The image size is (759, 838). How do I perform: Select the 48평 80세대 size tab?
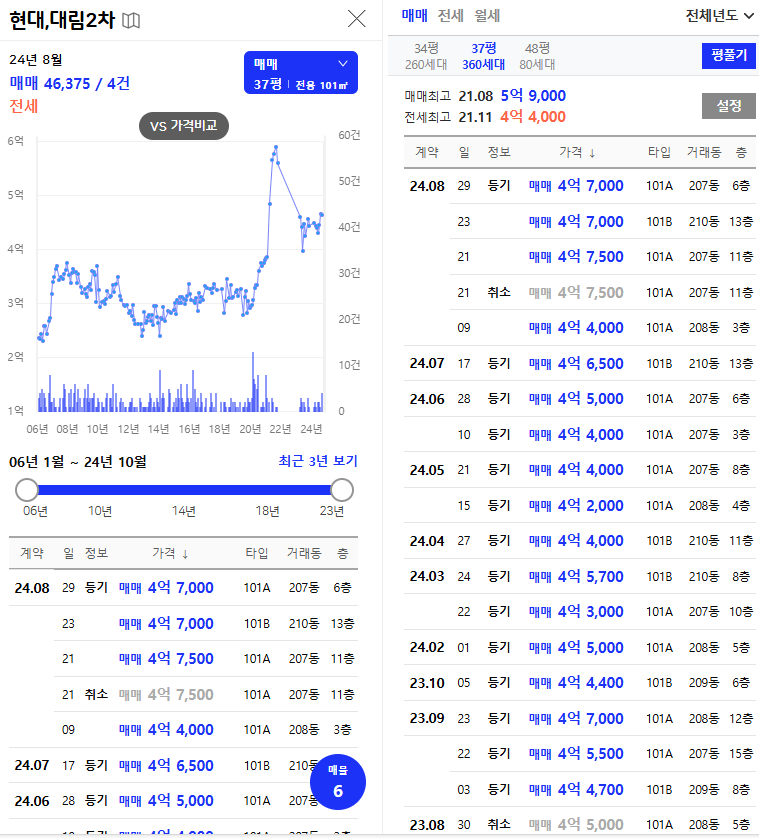(537, 56)
